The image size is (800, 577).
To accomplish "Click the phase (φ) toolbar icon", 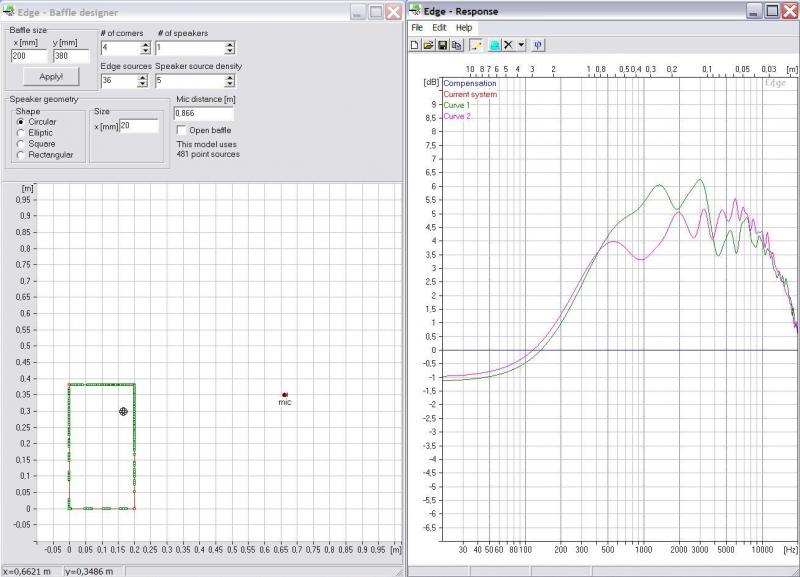I will coord(538,45).
